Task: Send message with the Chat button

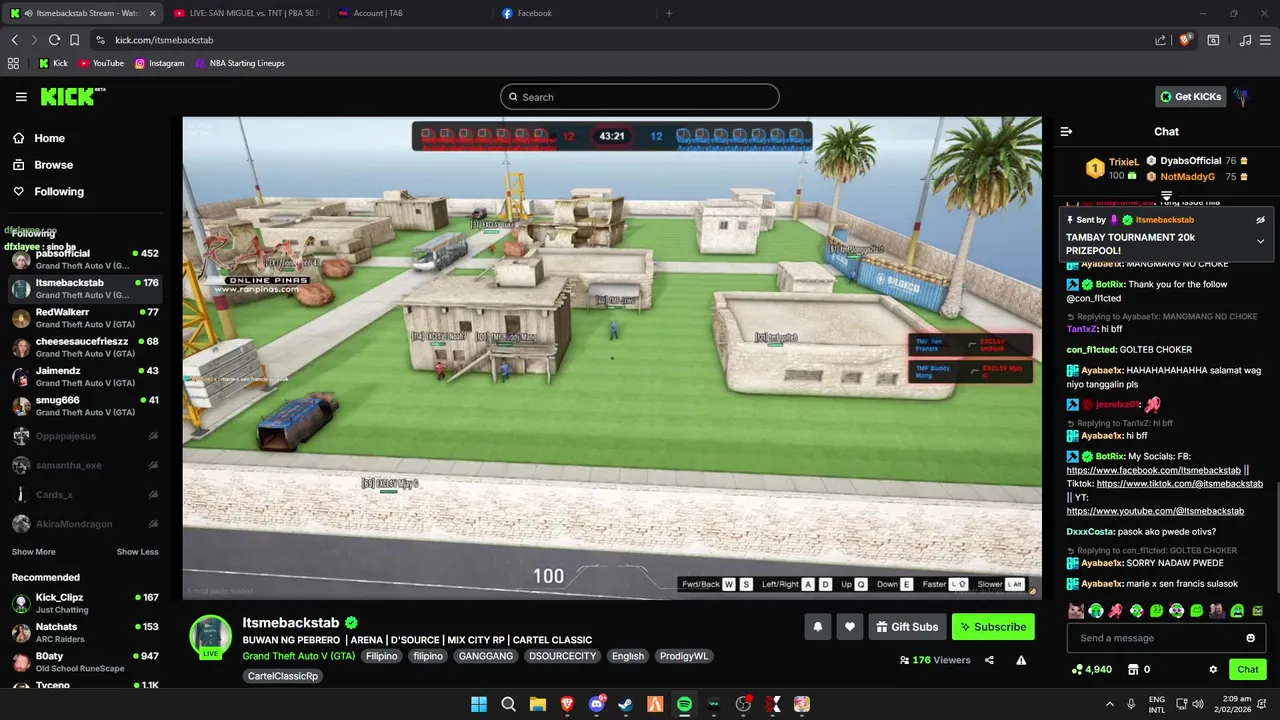Action: [x=1248, y=669]
